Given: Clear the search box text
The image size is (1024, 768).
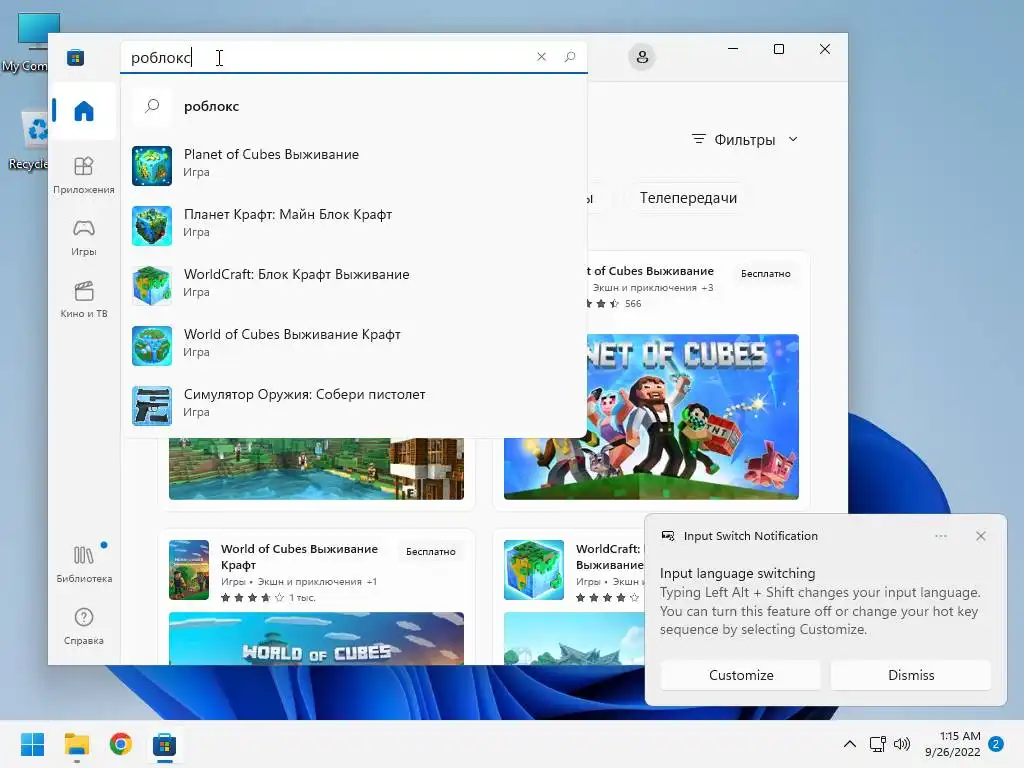Looking at the screenshot, I should [541, 57].
